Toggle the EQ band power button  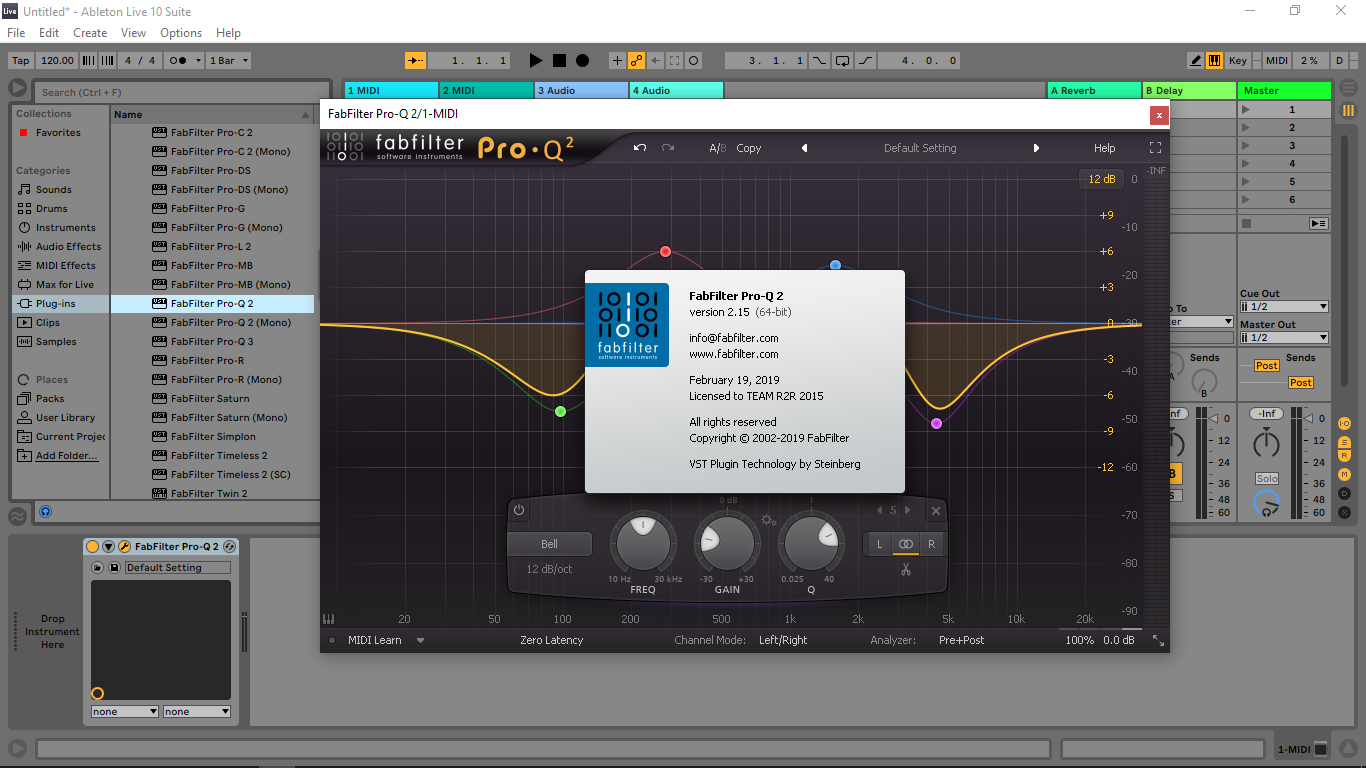519,510
